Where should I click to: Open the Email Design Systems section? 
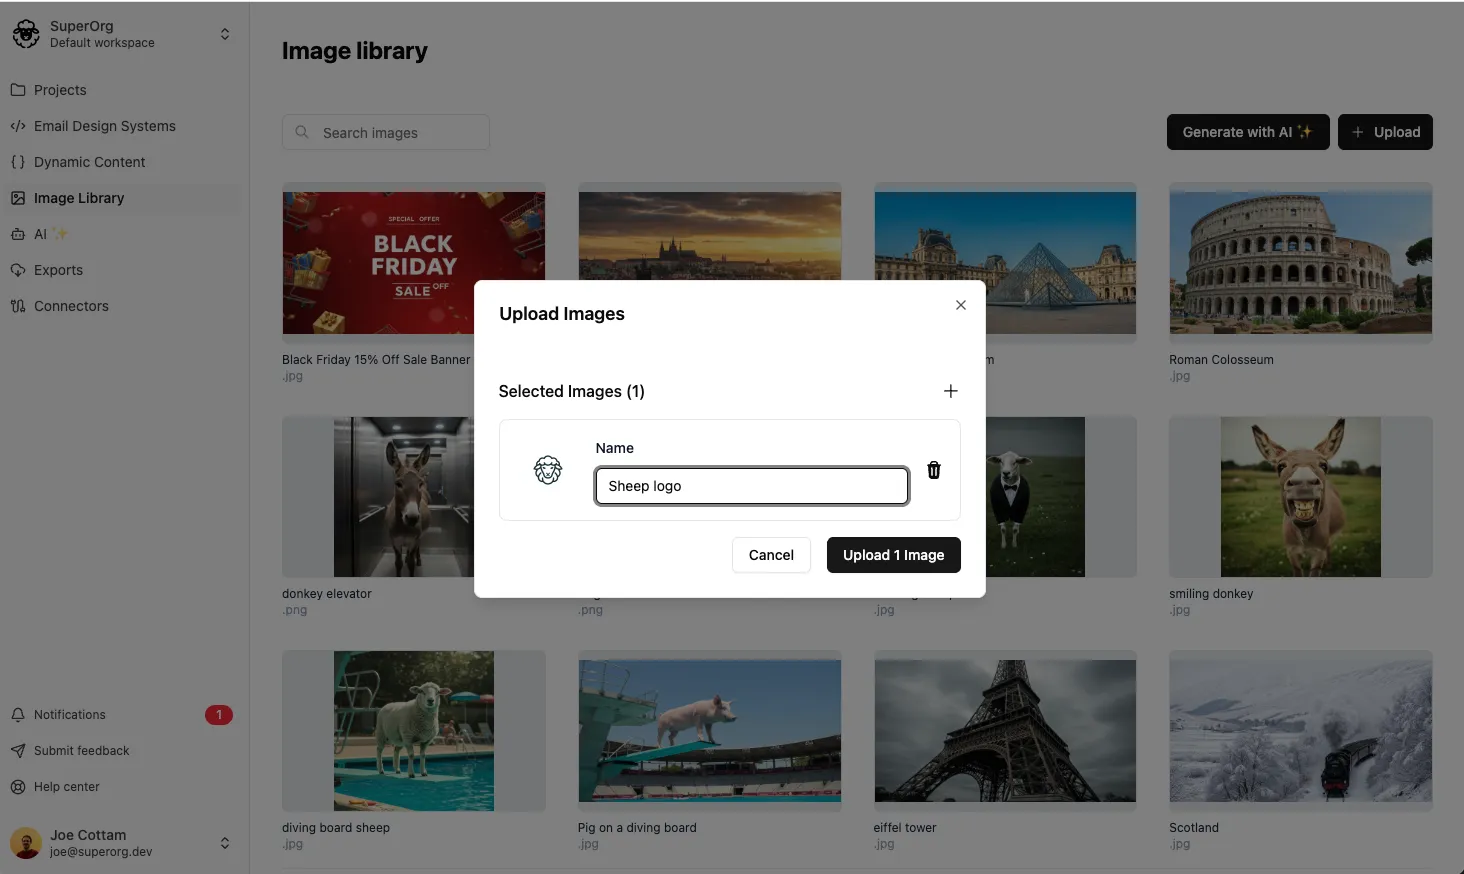[104, 126]
